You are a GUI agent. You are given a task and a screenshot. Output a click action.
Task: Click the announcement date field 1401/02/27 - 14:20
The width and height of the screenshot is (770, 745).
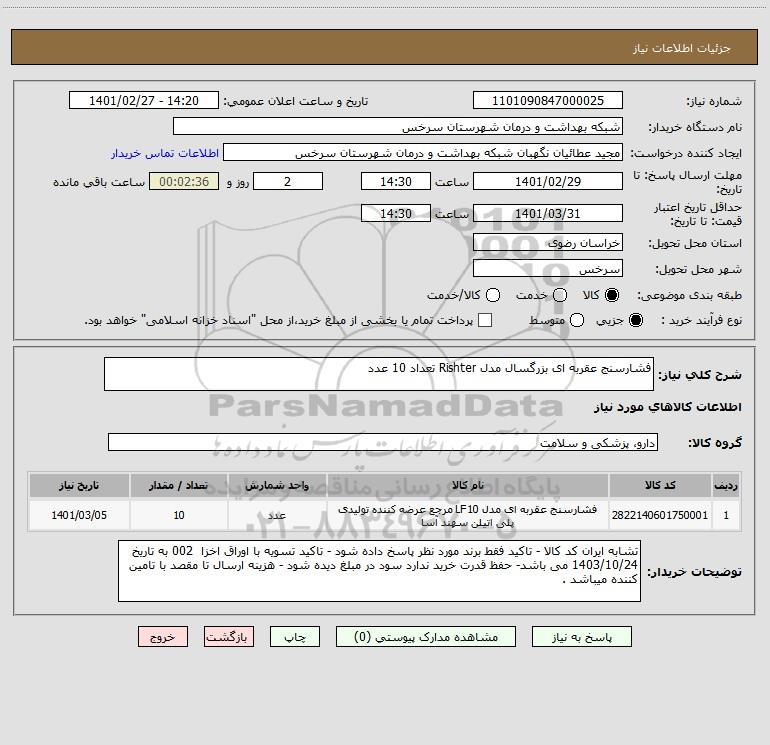click(x=144, y=101)
